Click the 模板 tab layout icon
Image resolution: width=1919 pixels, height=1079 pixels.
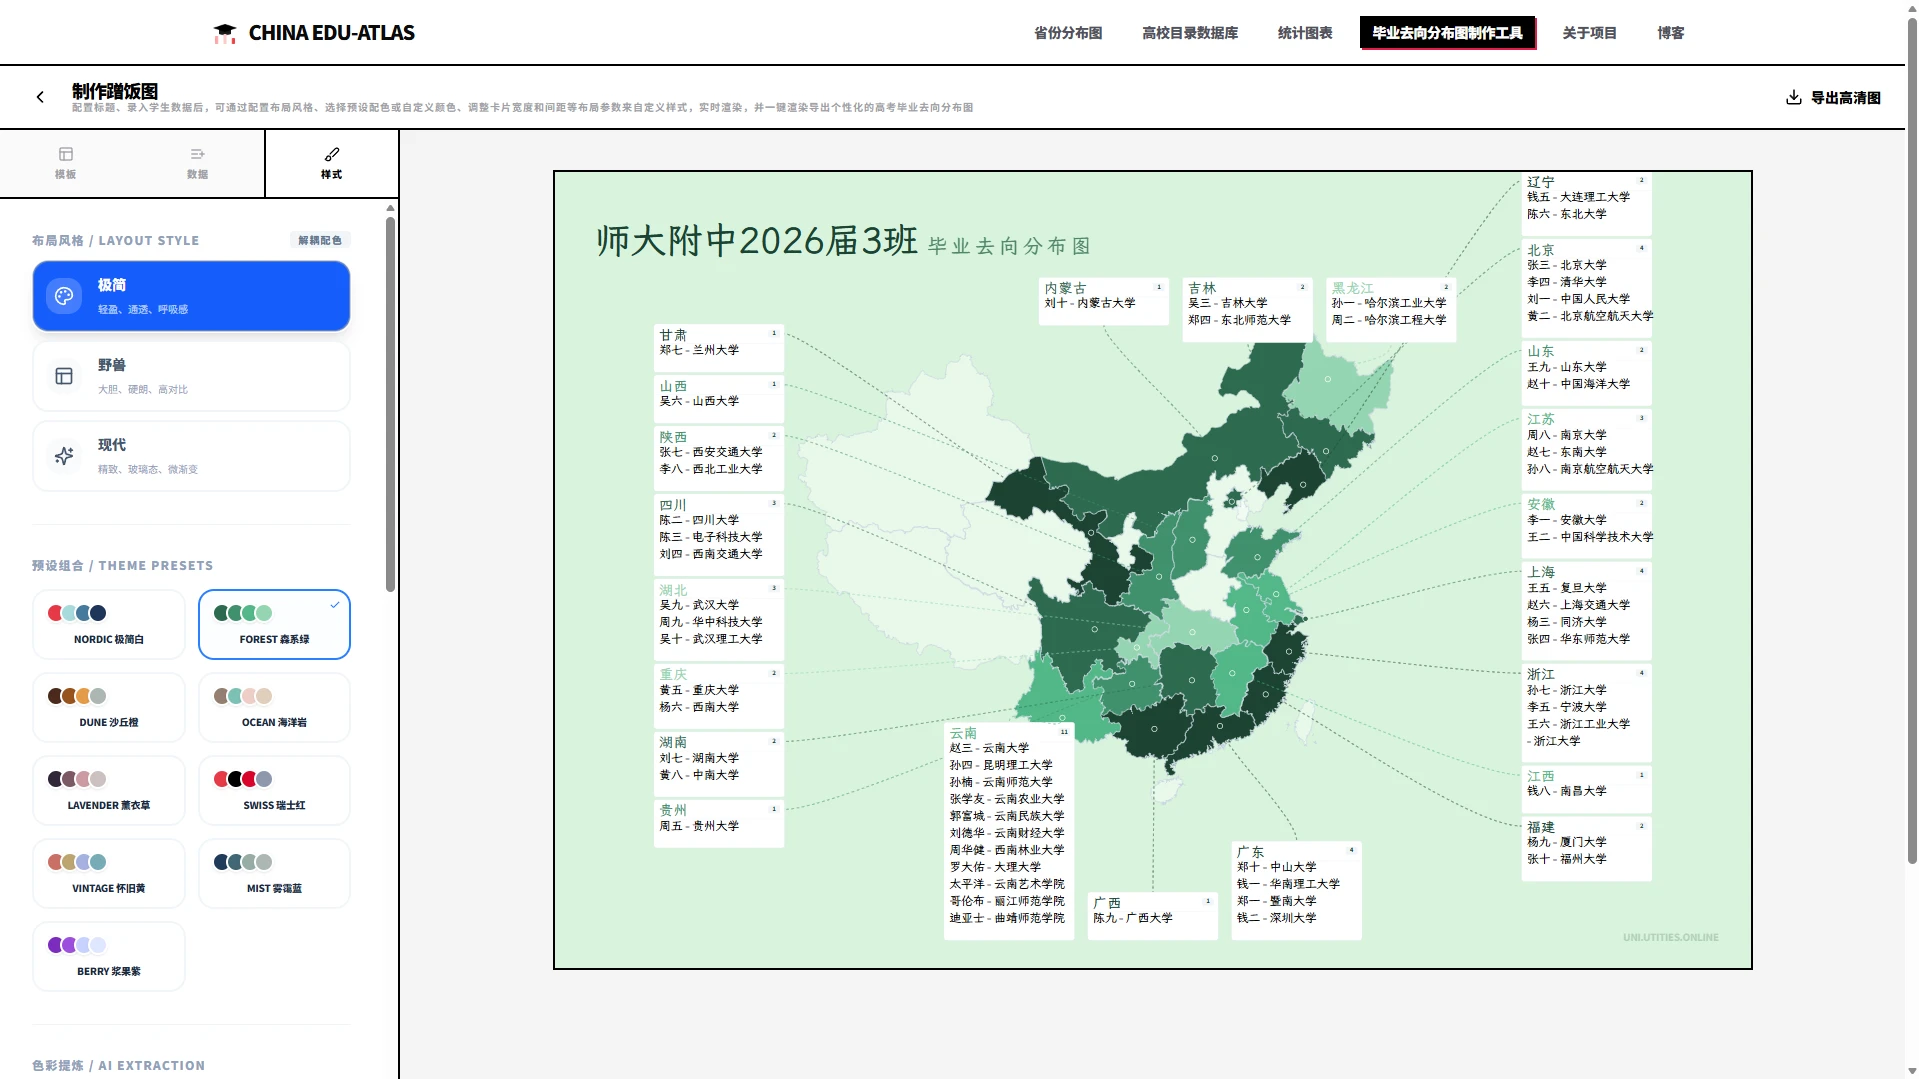pos(66,154)
